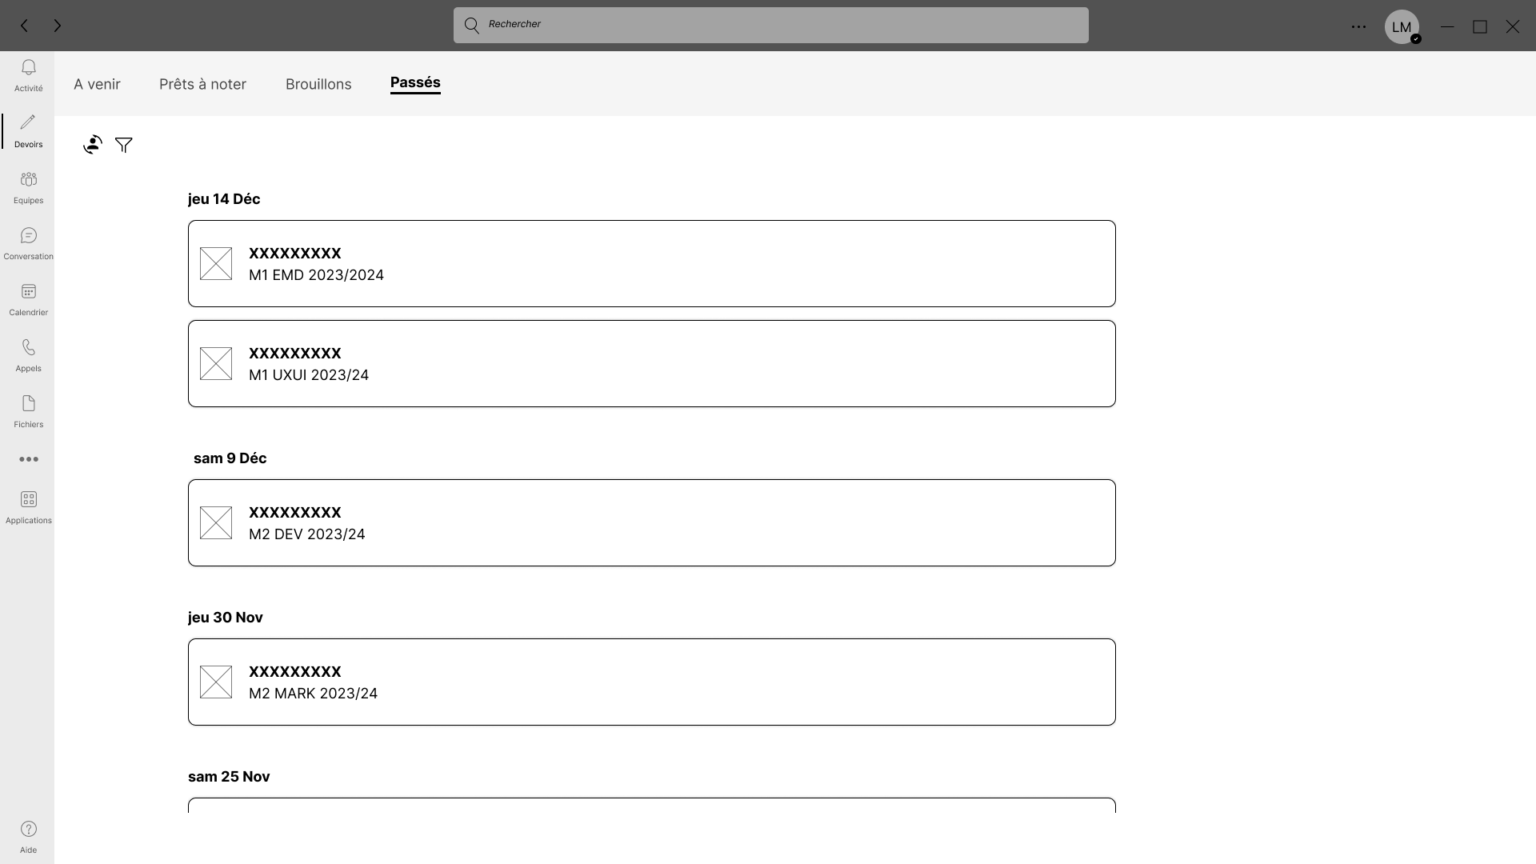The width and height of the screenshot is (1536, 864).
Task: Open the top bar more options menu
Action: tap(1358, 27)
